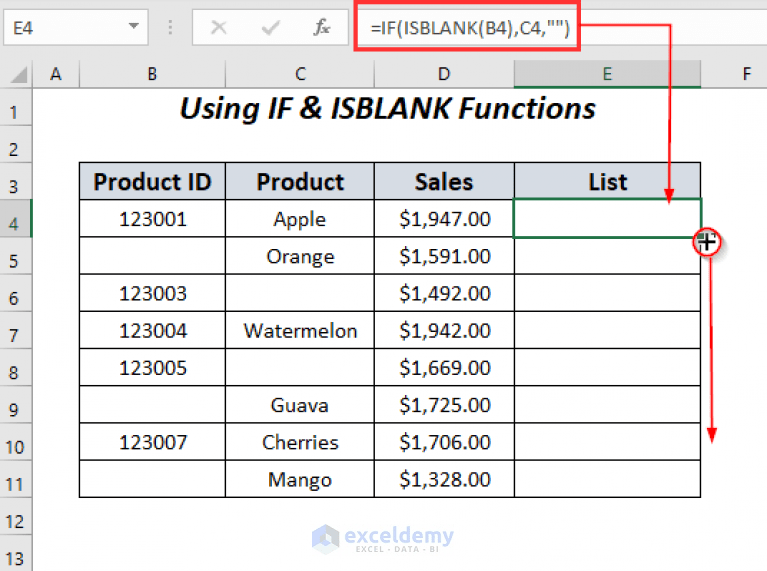Select cell containing 123005
The image size is (767, 571).
[x=152, y=367]
